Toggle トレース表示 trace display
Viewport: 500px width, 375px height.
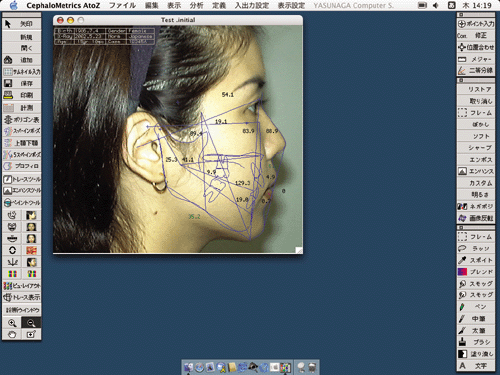22,297
